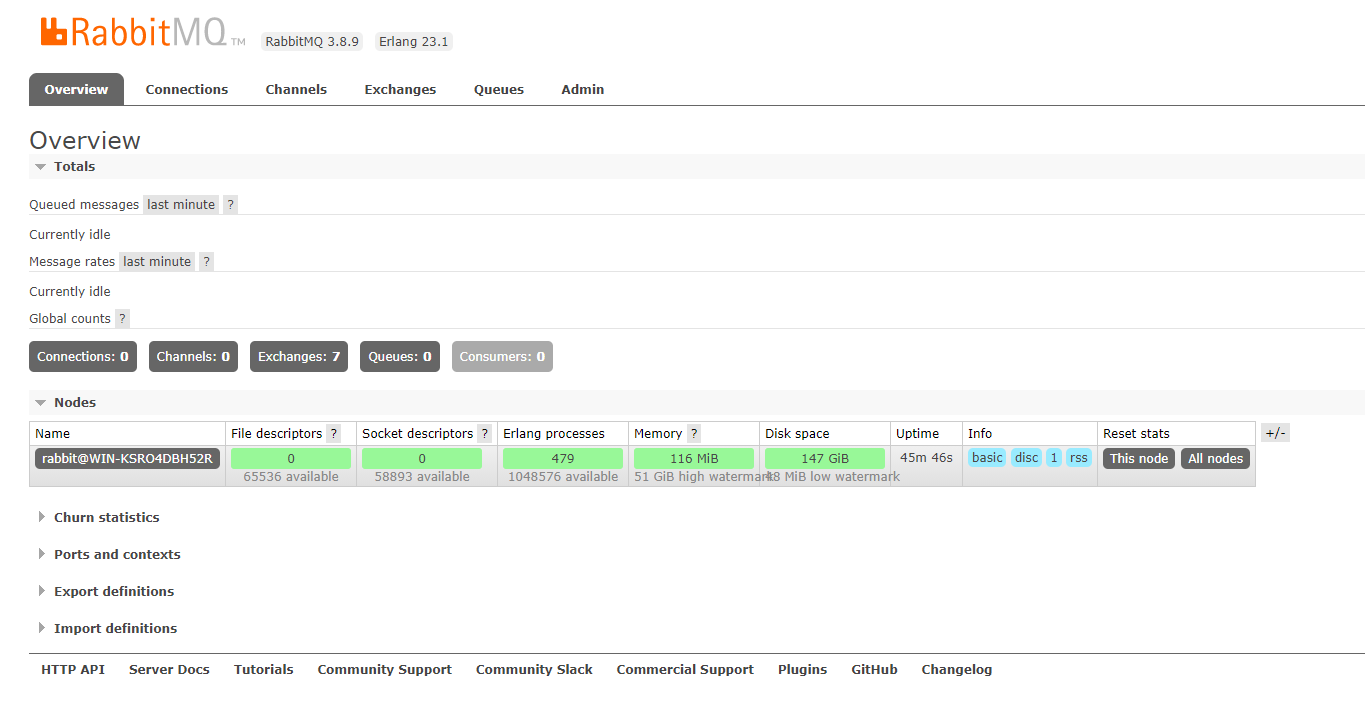Open the Channels tab
1365x728 pixels.
(296, 89)
